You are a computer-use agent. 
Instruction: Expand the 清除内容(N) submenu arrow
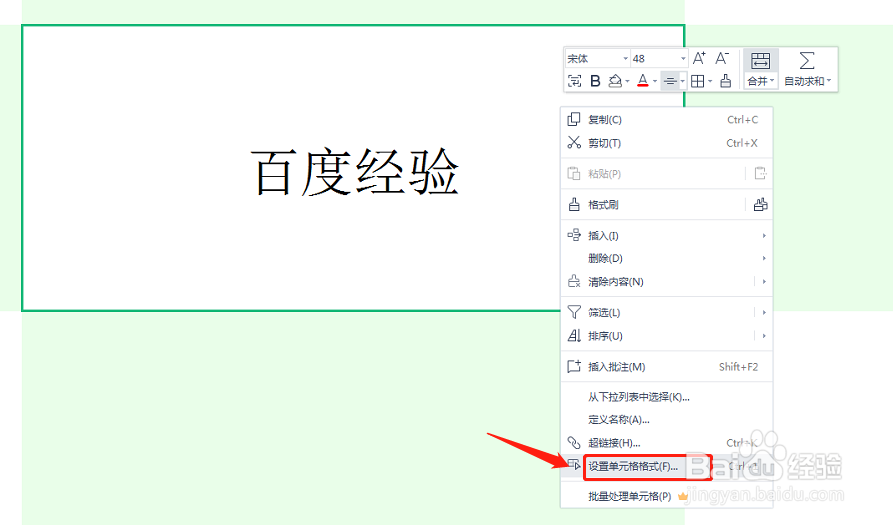point(764,281)
